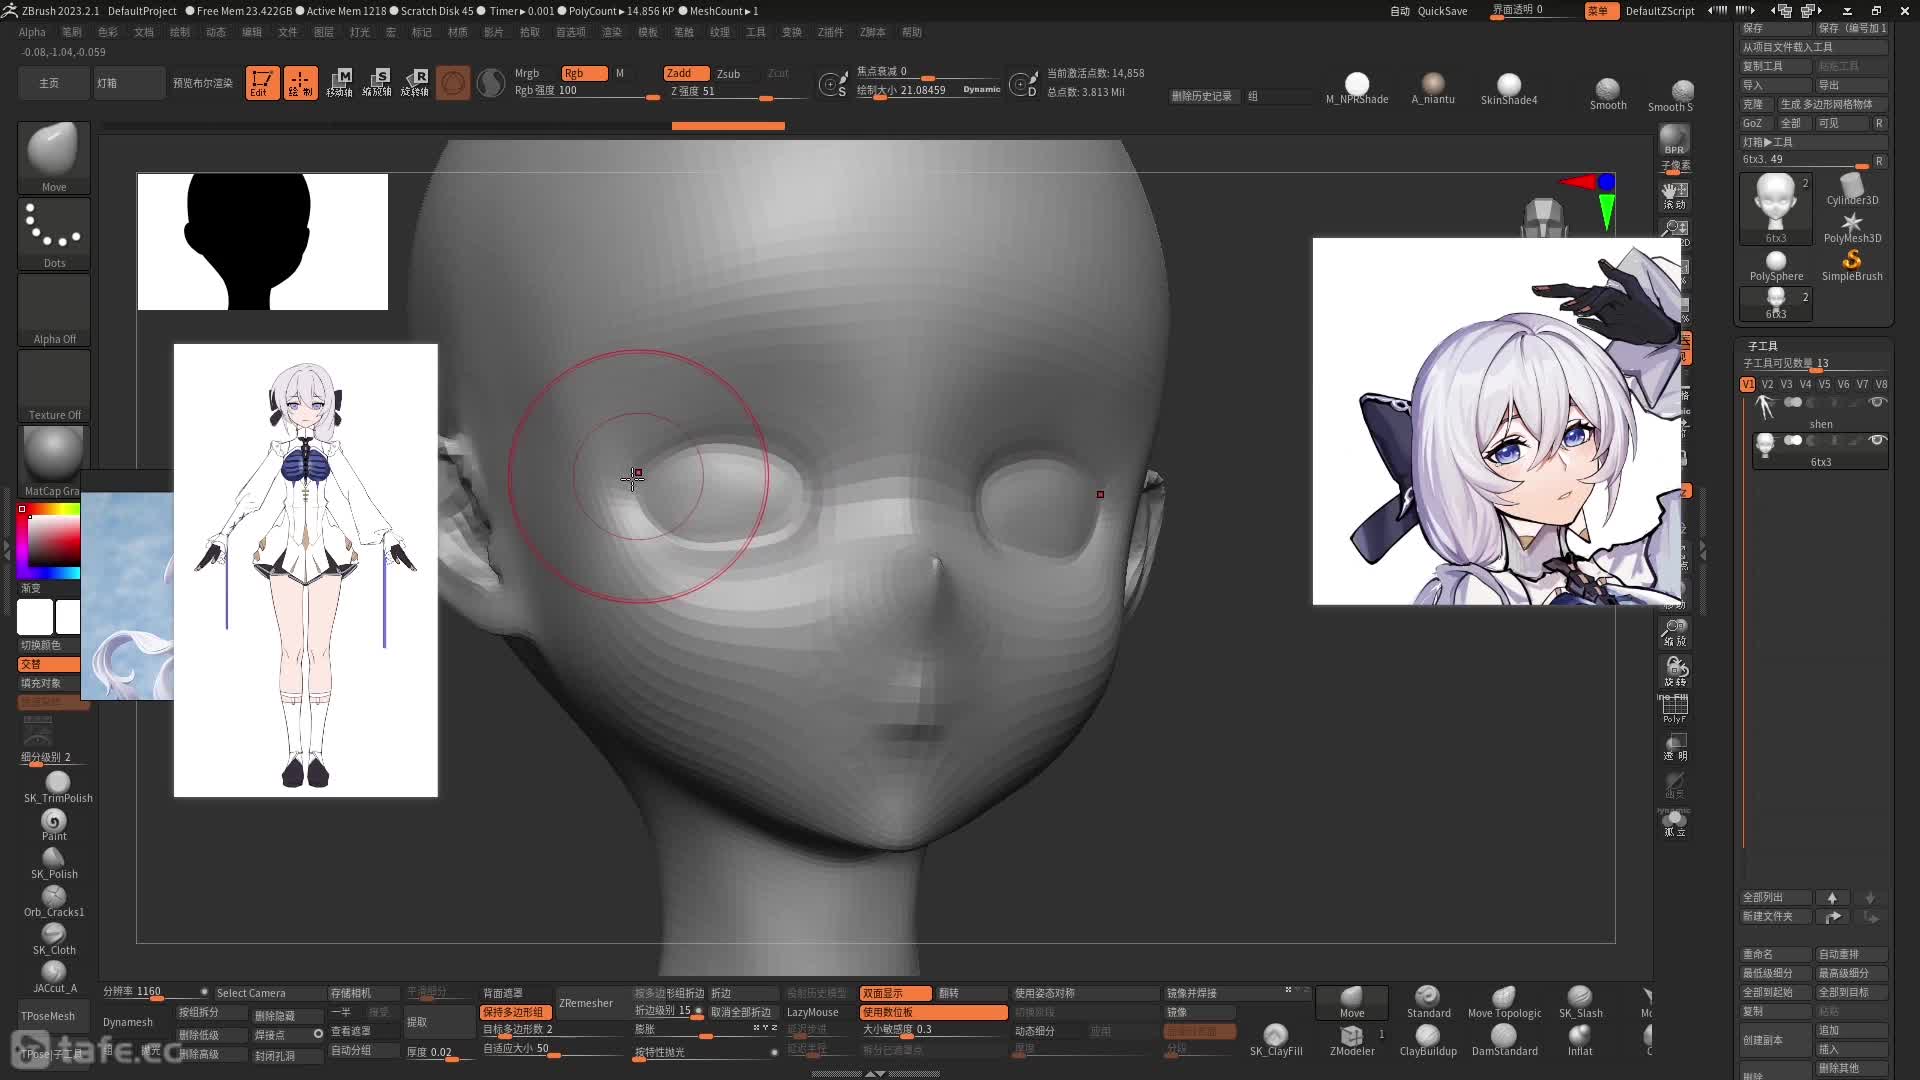This screenshot has height=1080, width=1920.
Task: Click the 主页 home button
Action: coord(49,83)
